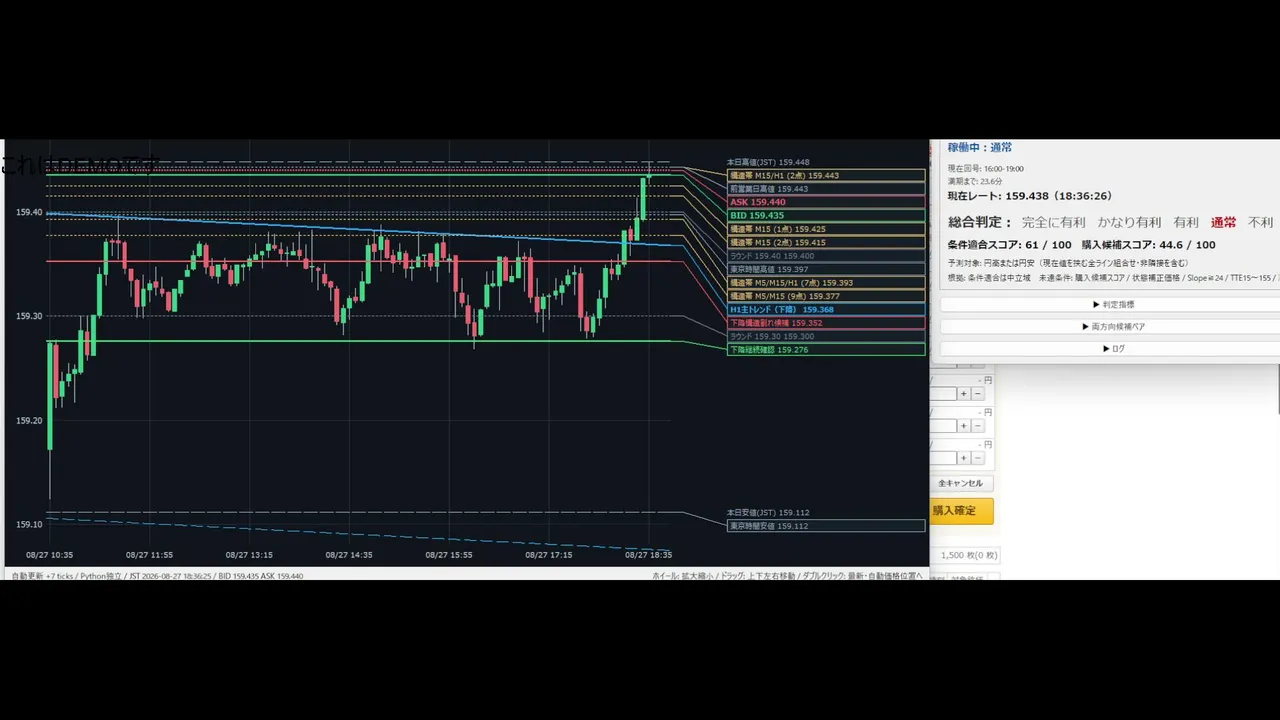
Task: Click the right panel vertical scrollbar
Action: [1278, 390]
